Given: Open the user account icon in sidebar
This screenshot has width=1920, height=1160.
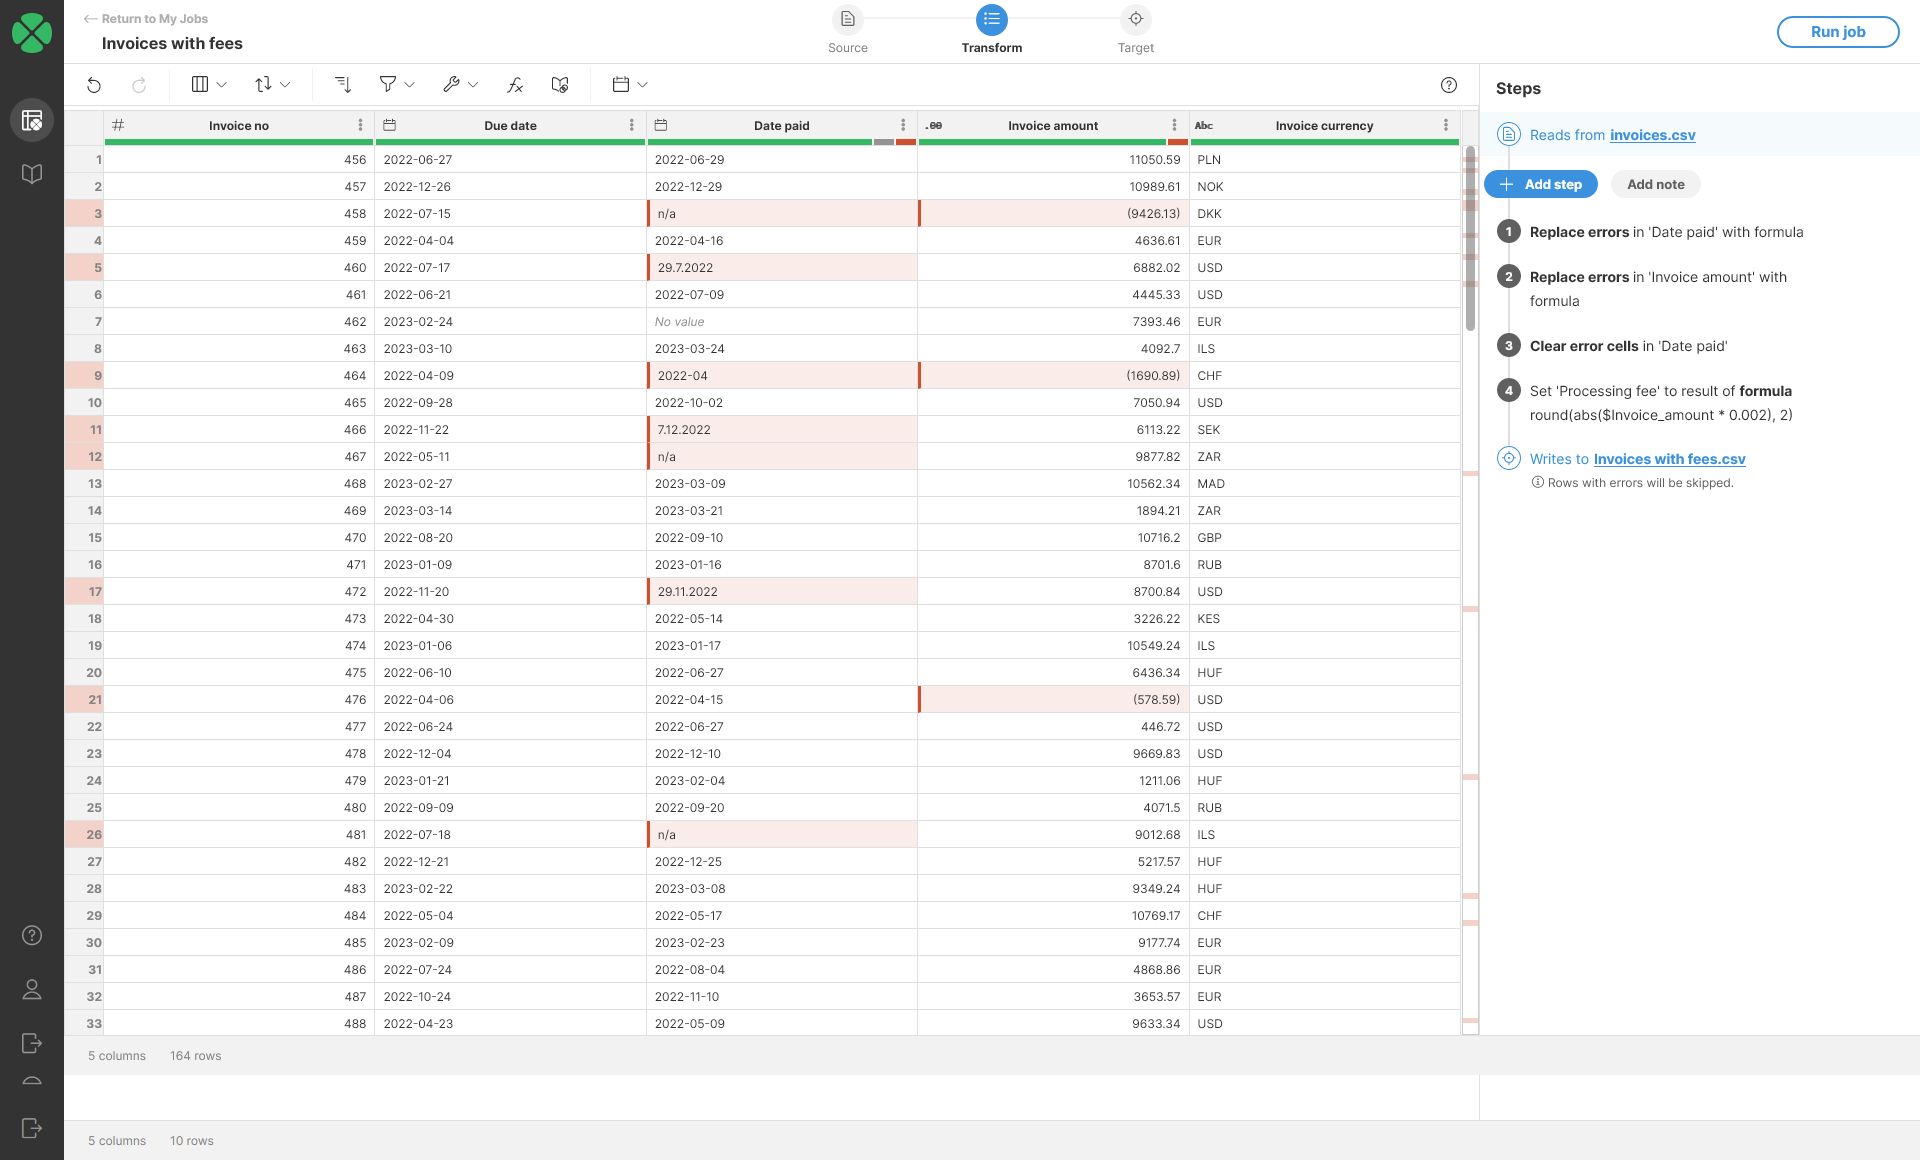Looking at the screenshot, I should [32, 989].
